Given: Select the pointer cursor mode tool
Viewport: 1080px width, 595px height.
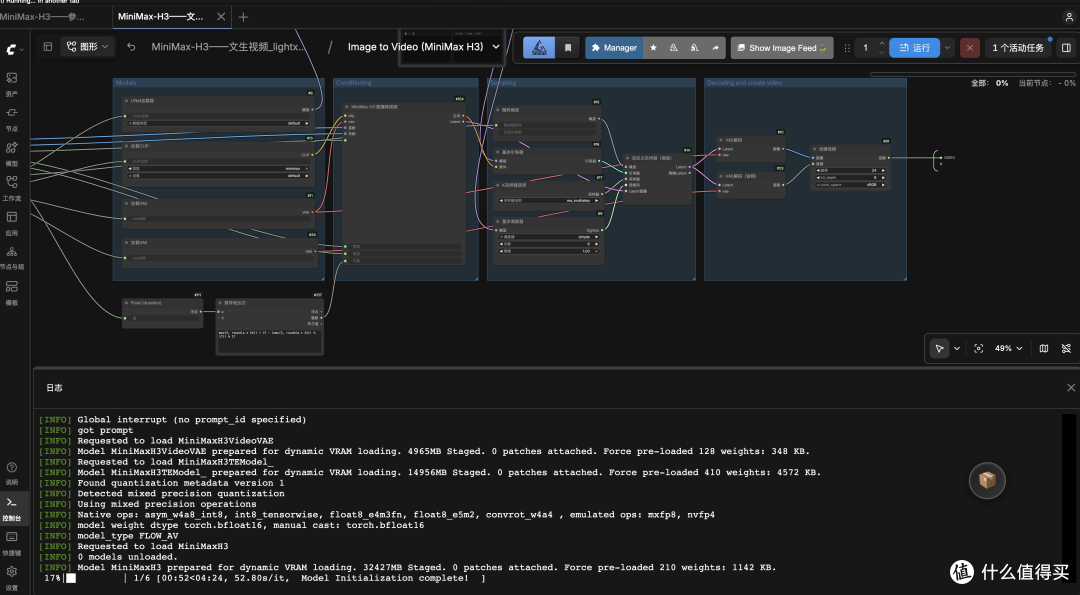Looking at the screenshot, I should click(x=939, y=348).
